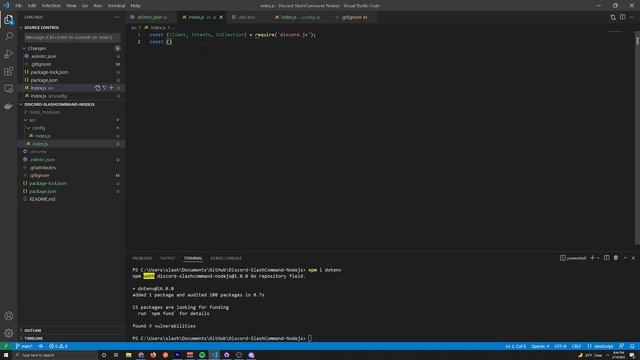
Task: Open notifications bell in status bar
Action: tap(632, 346)
